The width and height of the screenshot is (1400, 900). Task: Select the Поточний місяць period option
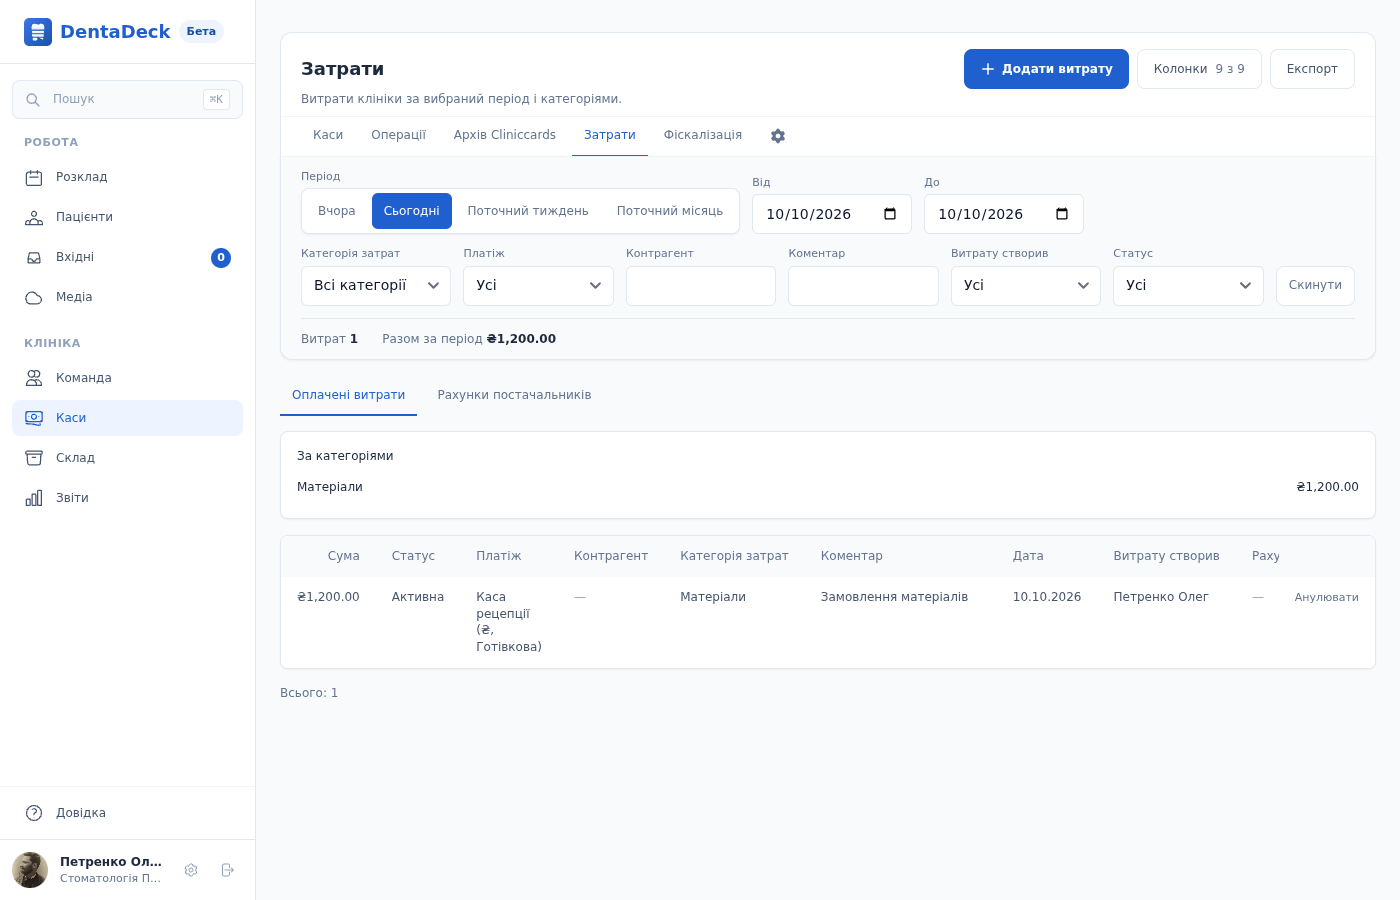[670, 211]
